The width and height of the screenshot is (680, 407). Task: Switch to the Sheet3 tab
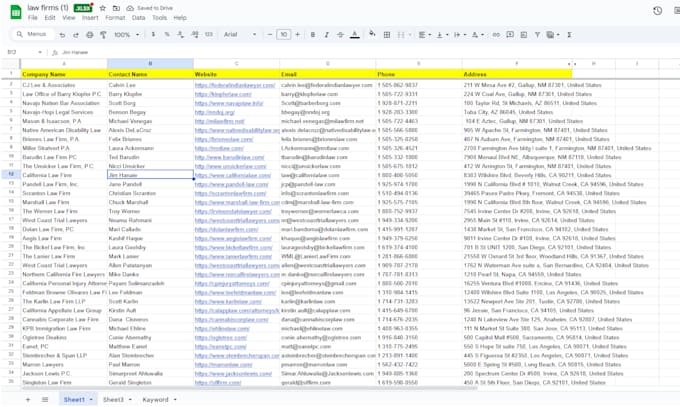click(113, 400)
